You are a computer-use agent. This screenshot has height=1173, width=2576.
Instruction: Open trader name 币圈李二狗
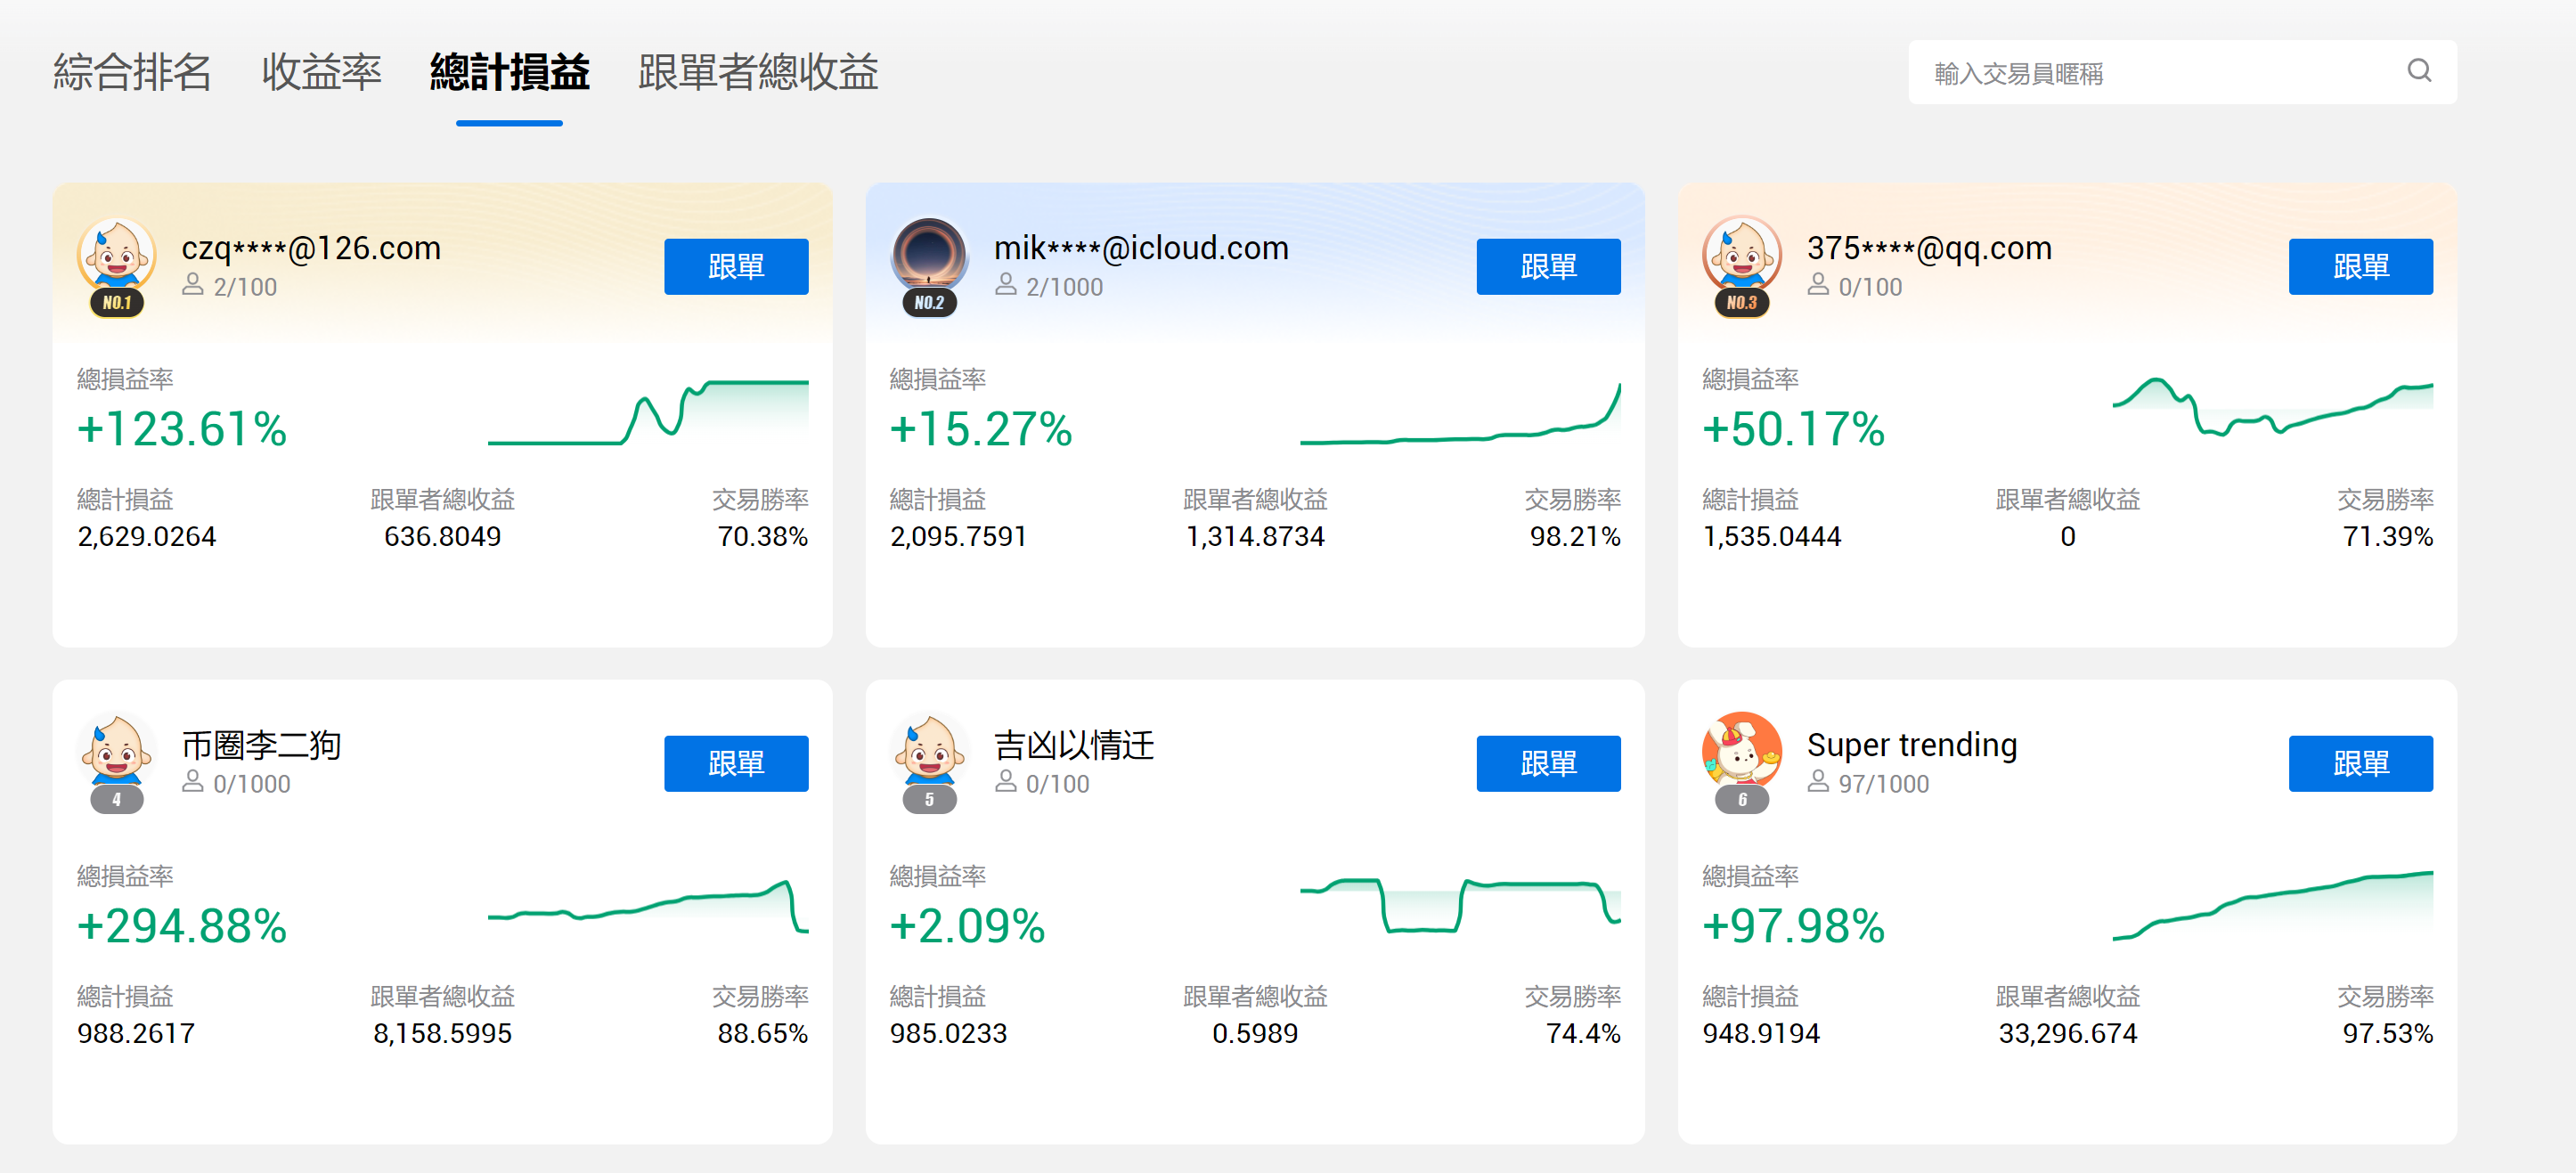click(x=261, y=745)
